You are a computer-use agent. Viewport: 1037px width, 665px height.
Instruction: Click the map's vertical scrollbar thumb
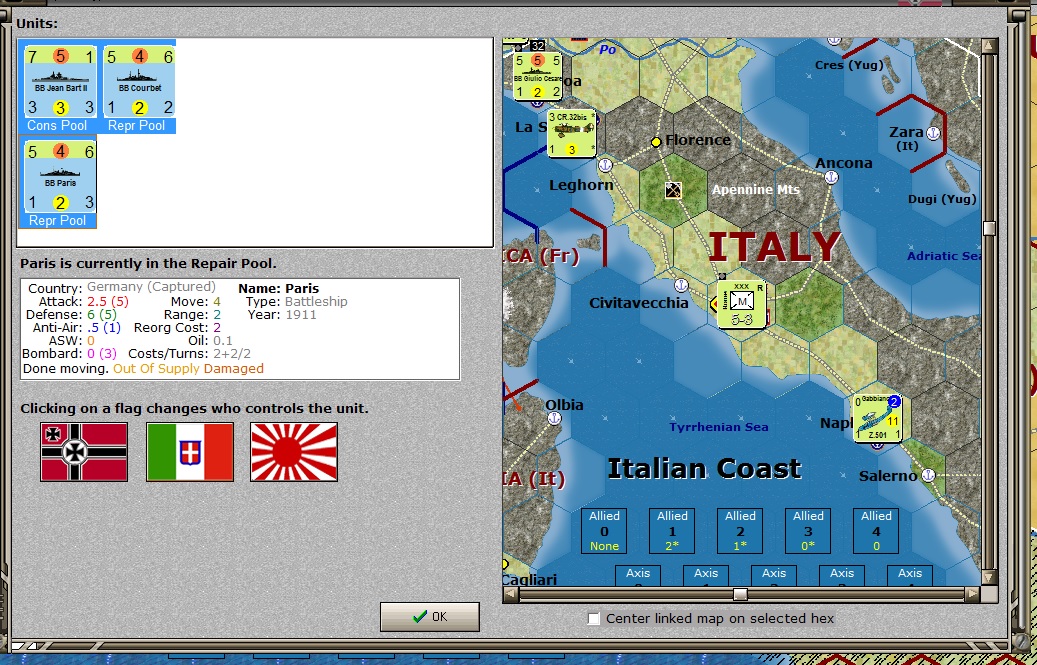click(989, 228)
